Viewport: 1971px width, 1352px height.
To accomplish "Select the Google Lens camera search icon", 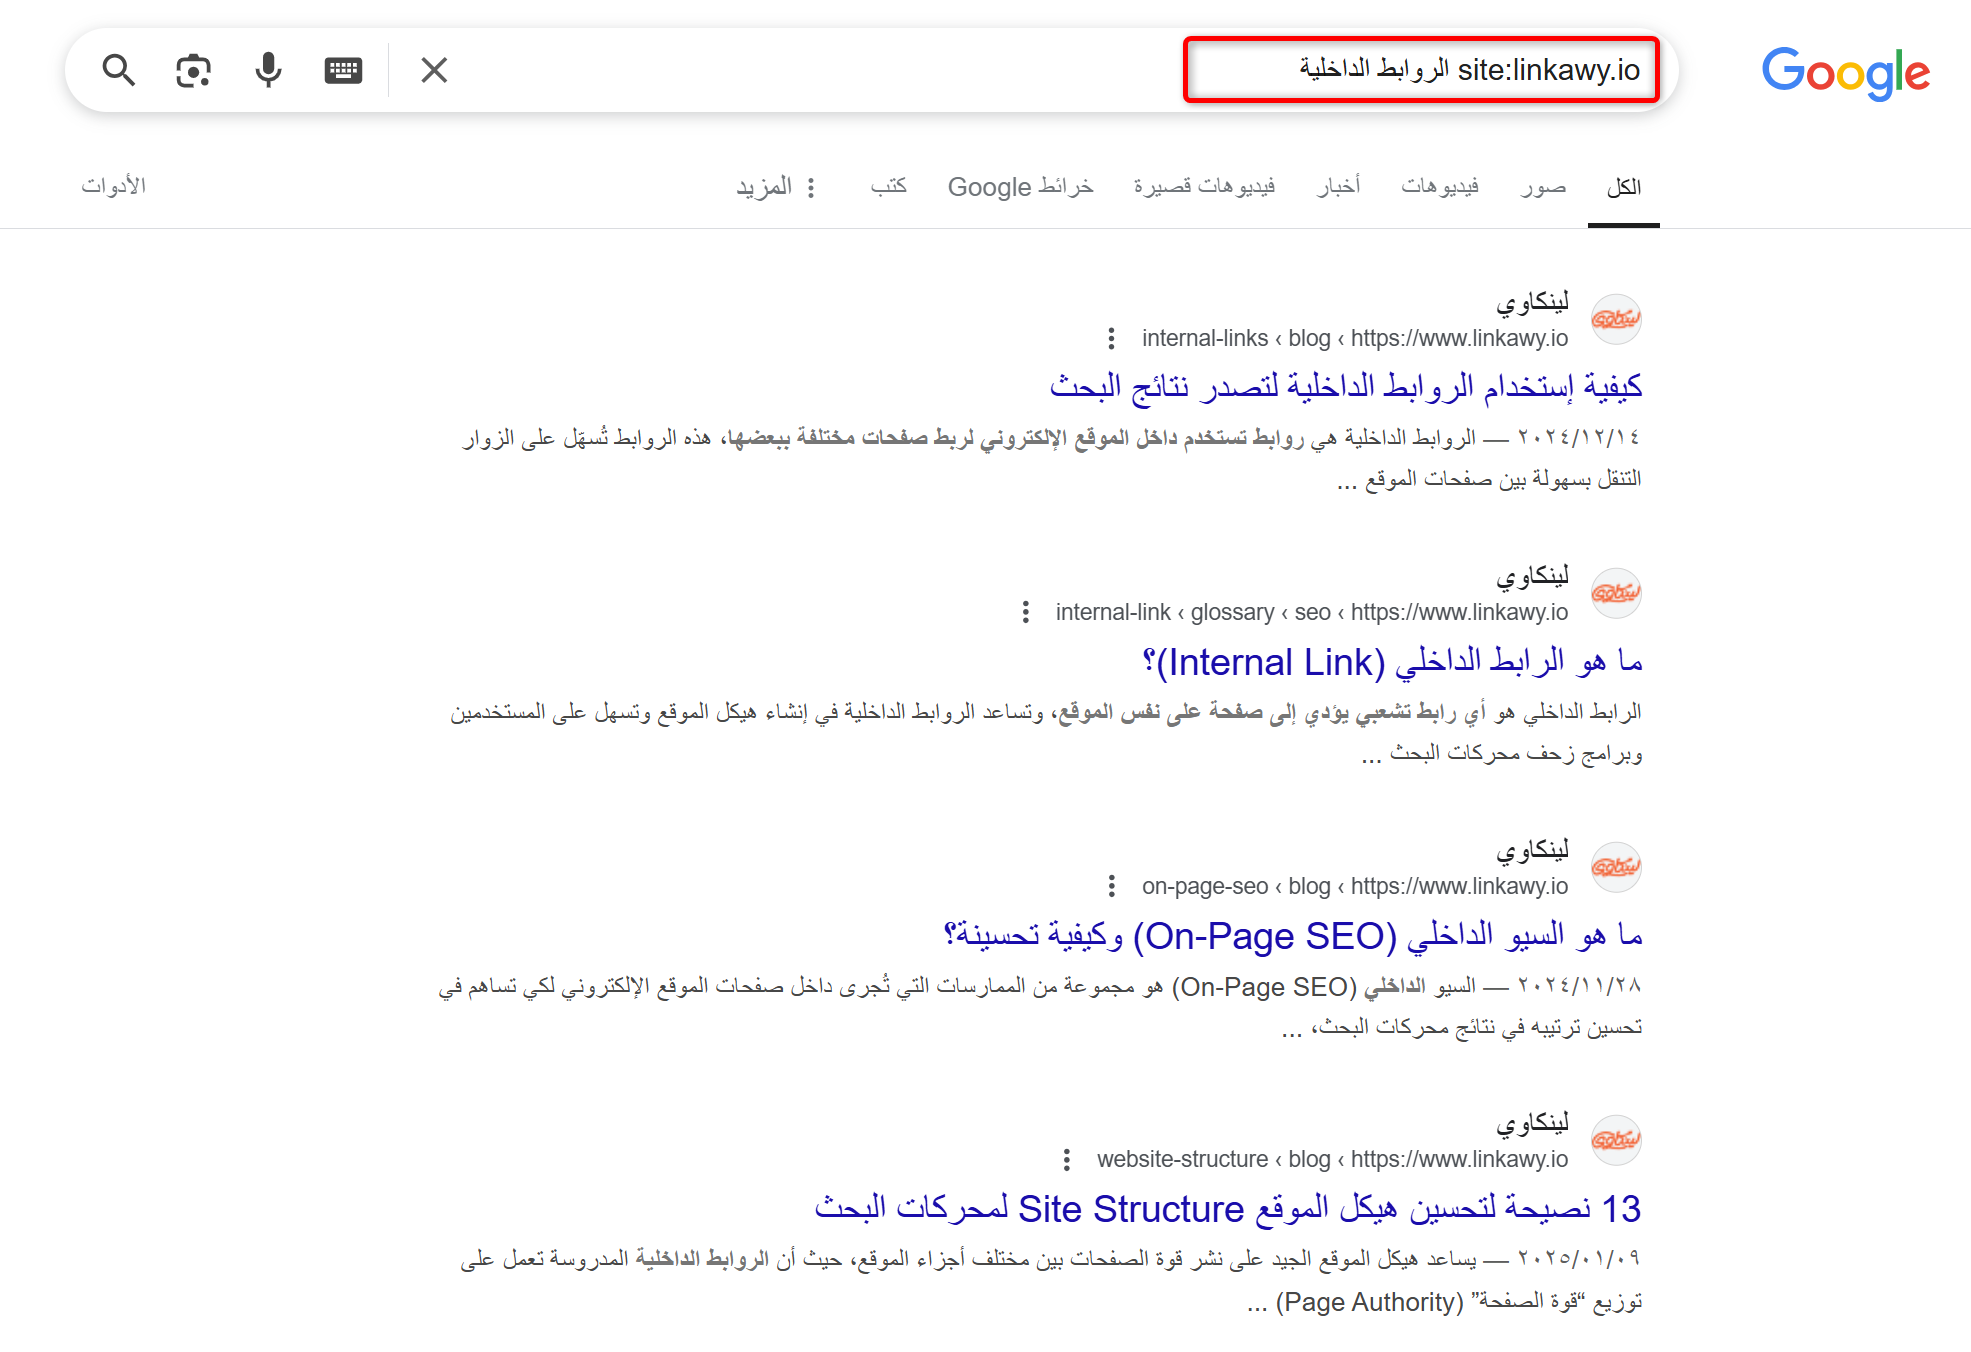I will coord(192,70).
